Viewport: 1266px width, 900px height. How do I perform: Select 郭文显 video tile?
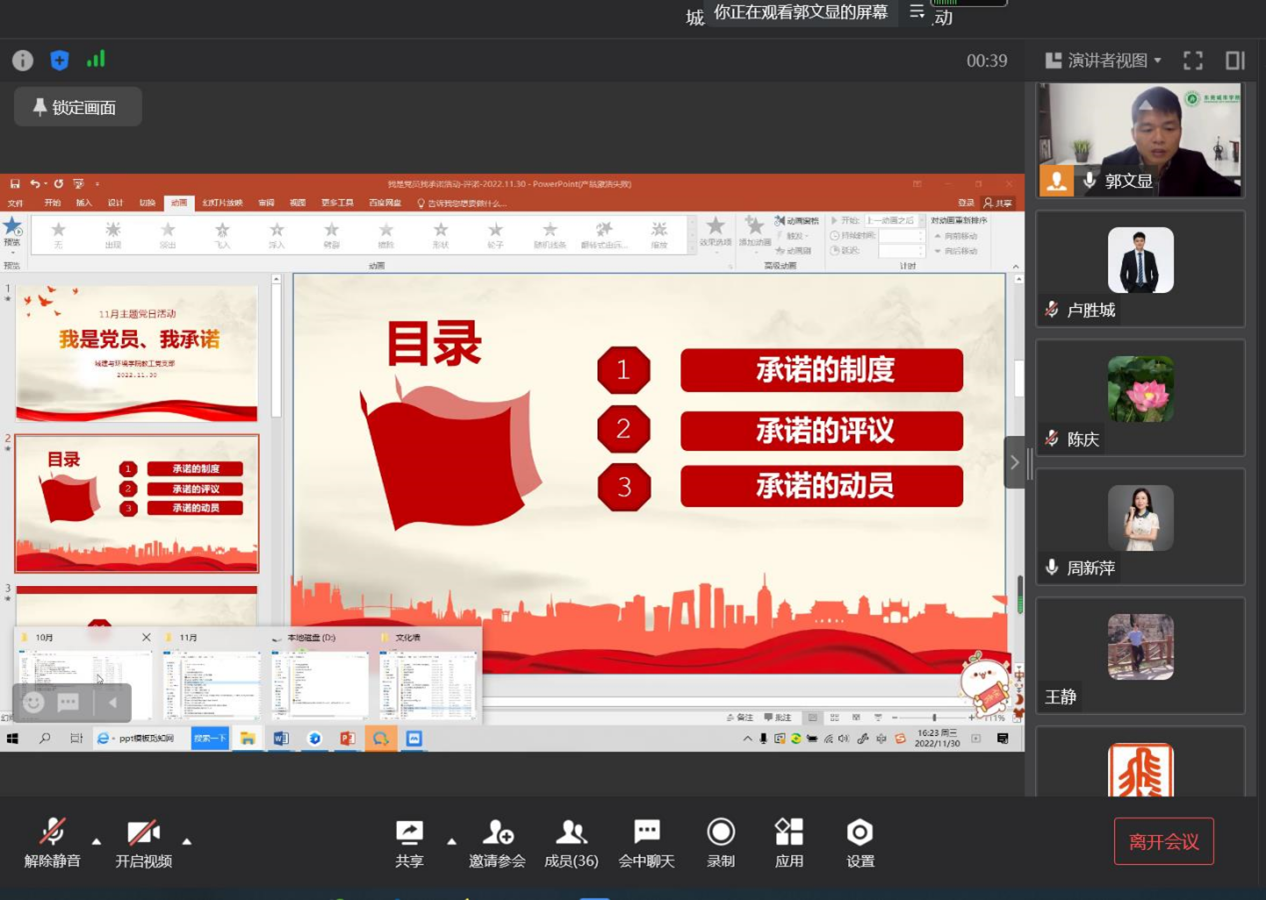click(x=1140, y=139)
